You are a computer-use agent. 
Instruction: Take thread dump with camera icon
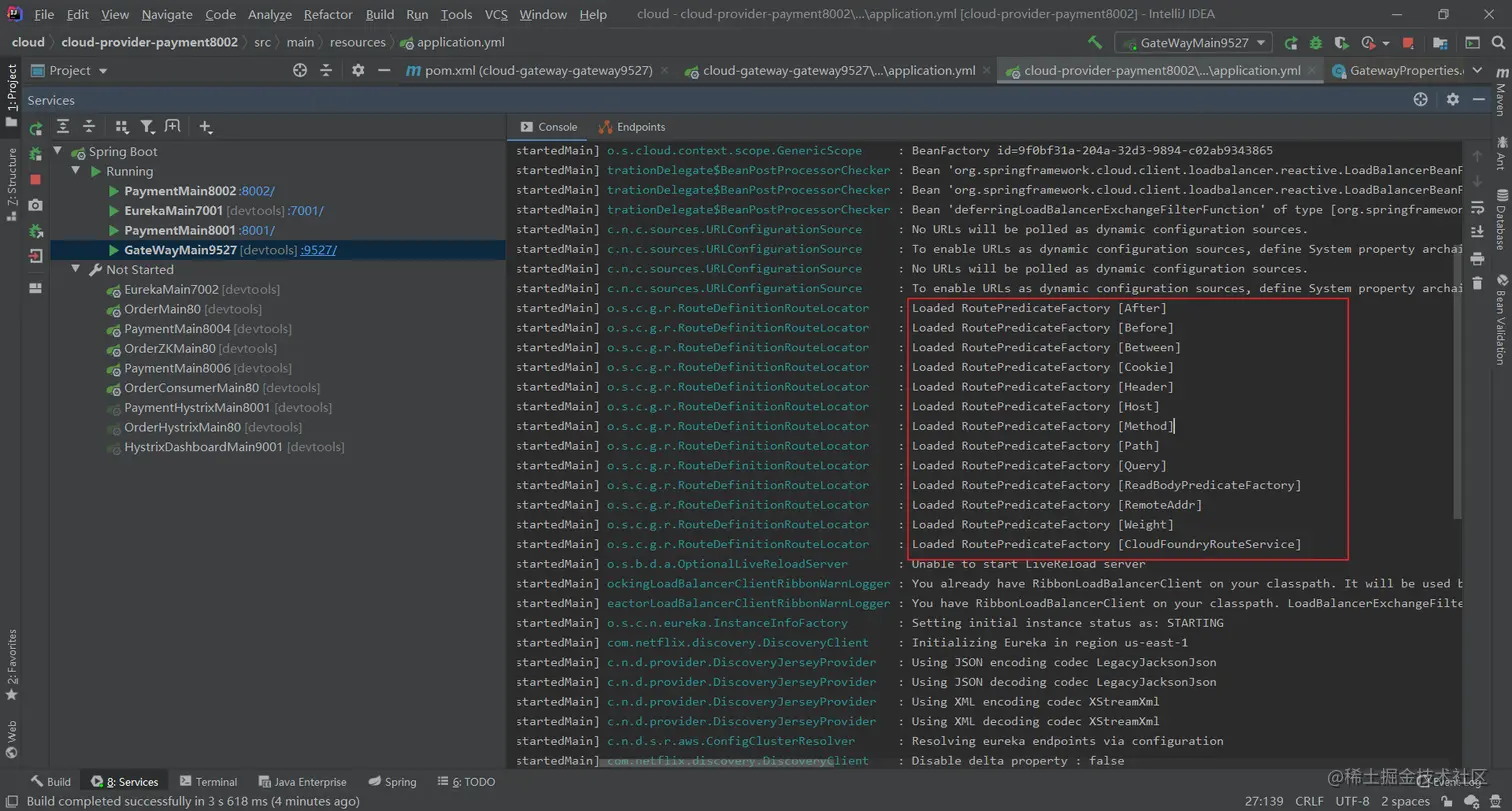tap(36, 205)
